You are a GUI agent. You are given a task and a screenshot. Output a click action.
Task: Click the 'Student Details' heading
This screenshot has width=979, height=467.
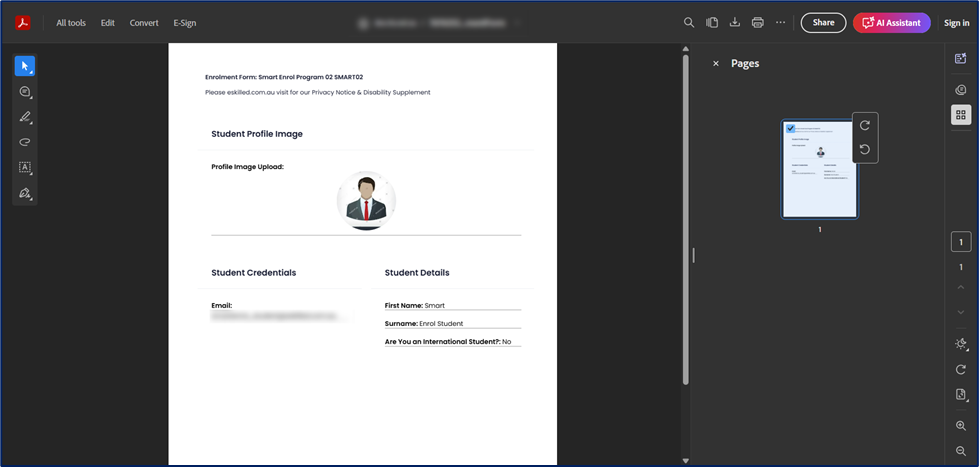pos(417,273)
